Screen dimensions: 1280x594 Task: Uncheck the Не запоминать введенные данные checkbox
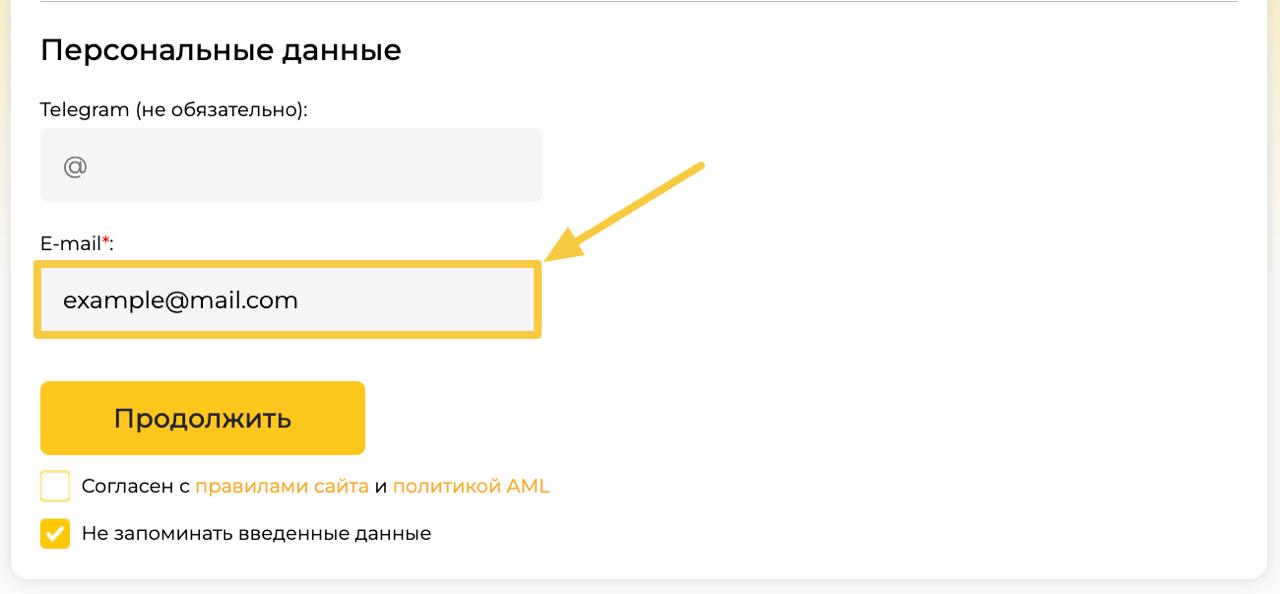[x=56, y=534]
